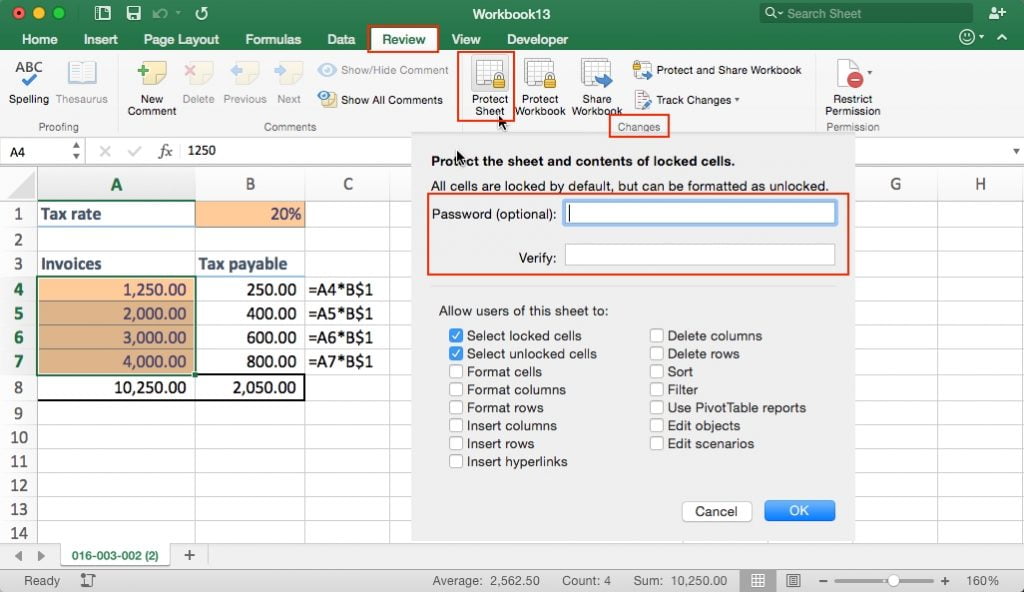Open the Home tab
Viewport: 1024px width, 592px height.
[40, 39]
